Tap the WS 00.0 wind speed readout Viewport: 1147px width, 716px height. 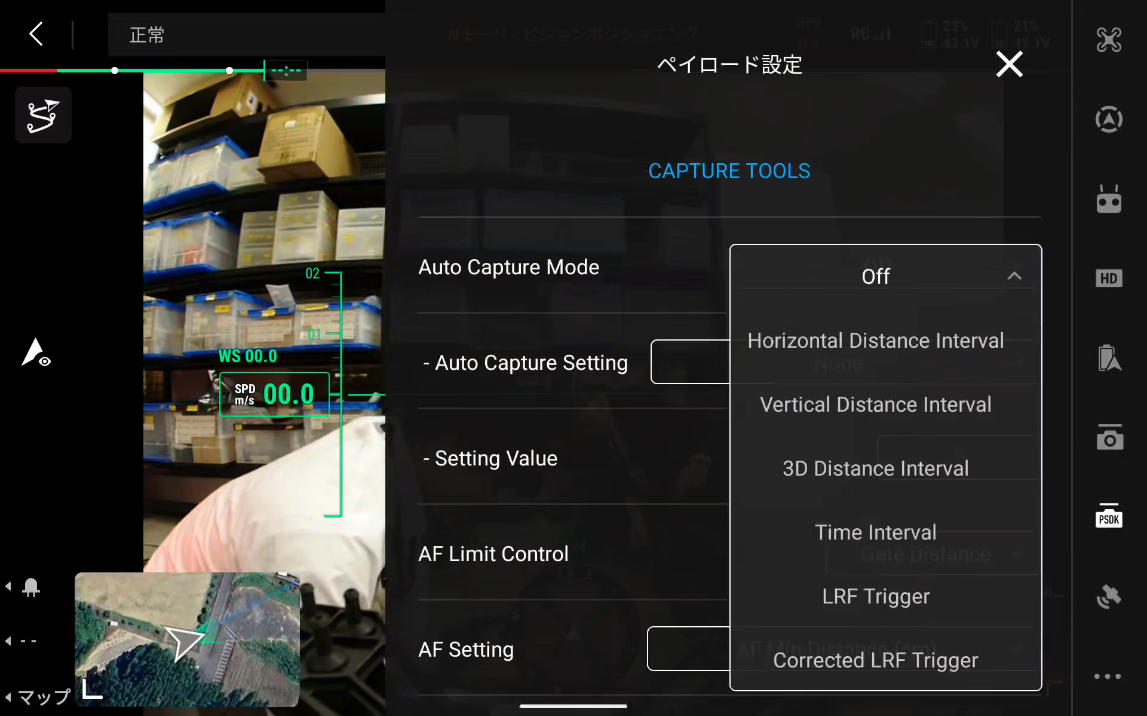tap(247, 356)
